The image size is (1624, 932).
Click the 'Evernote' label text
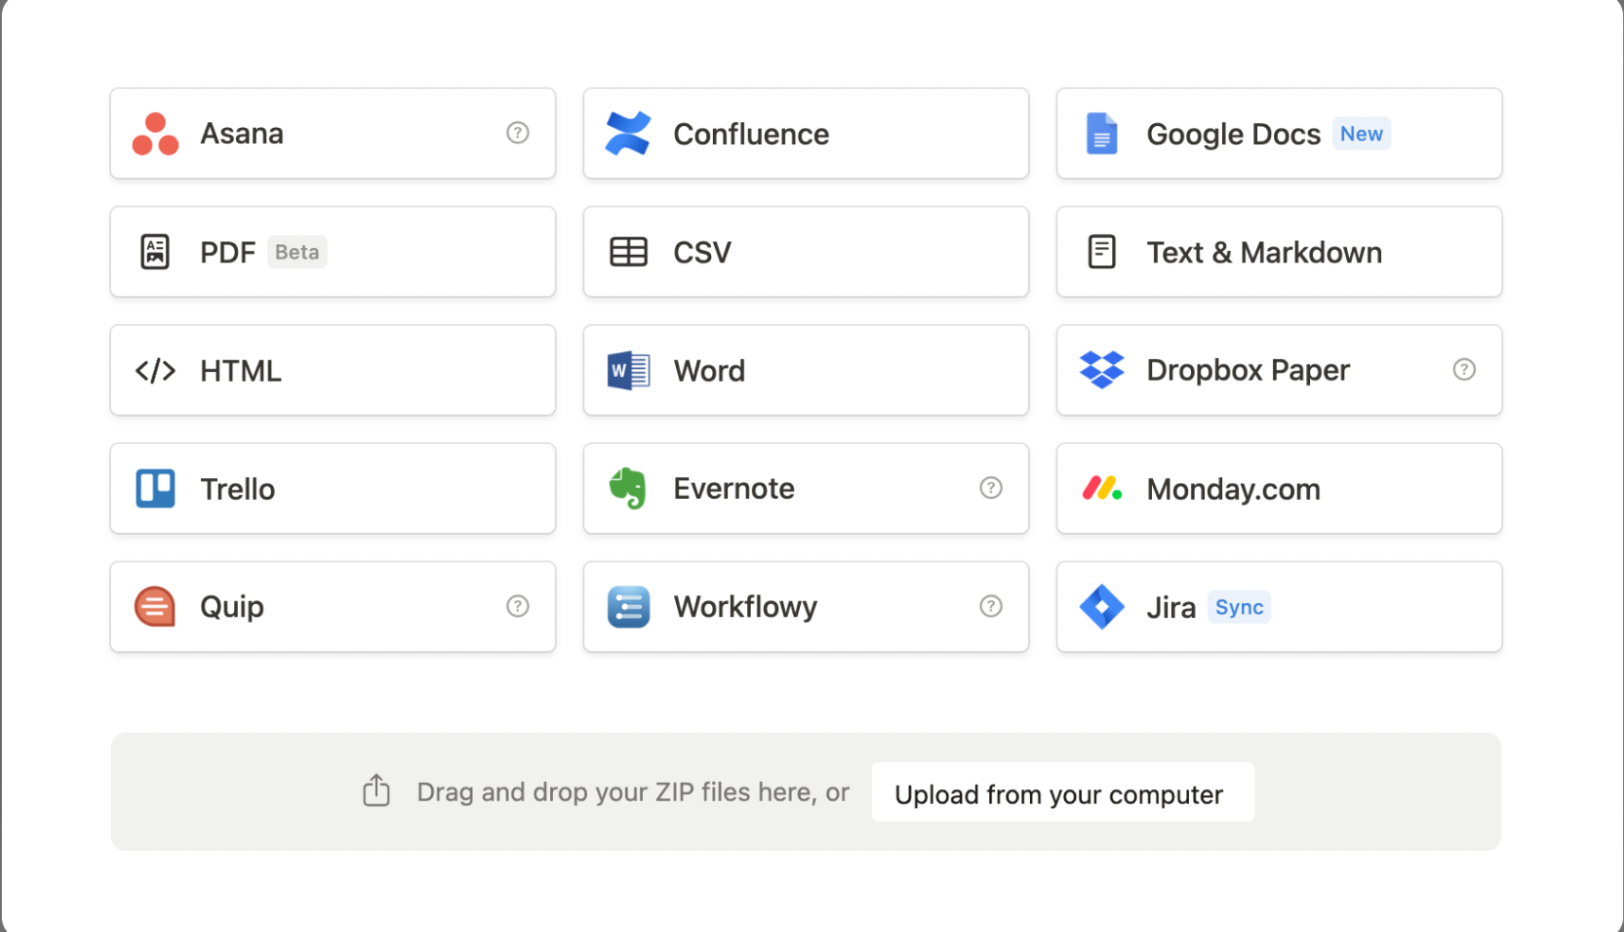pyautogui.click(x=734, y=489)
